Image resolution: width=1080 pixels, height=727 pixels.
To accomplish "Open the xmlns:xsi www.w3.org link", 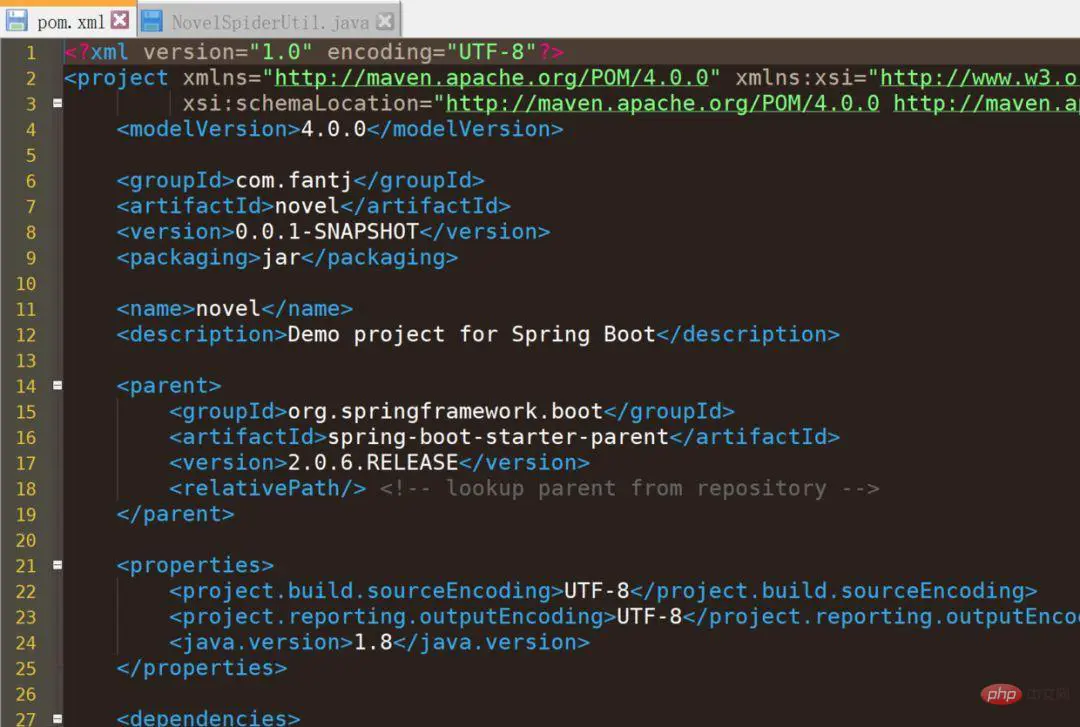I will 978,78.
